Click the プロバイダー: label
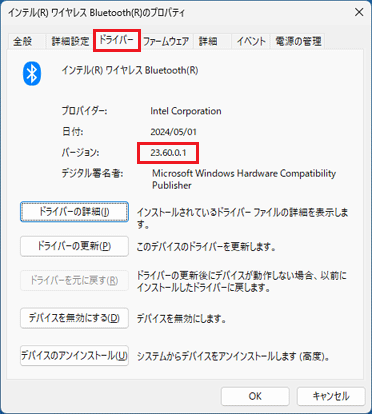The width and height of the screenshot is (372, 414). pyautogui.click(x=84, y=111)
